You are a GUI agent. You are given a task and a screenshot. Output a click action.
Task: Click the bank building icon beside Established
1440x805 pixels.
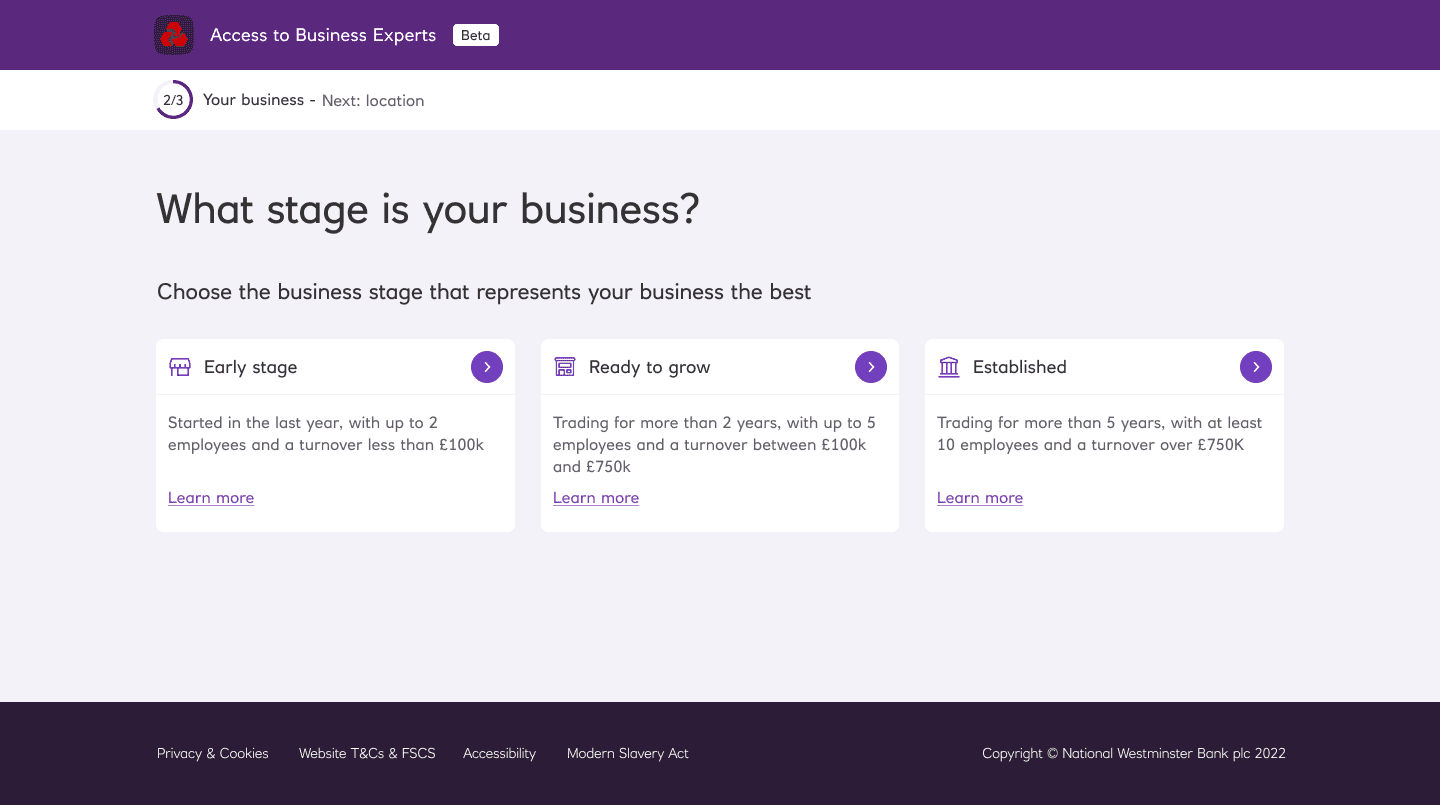[949, 367]
